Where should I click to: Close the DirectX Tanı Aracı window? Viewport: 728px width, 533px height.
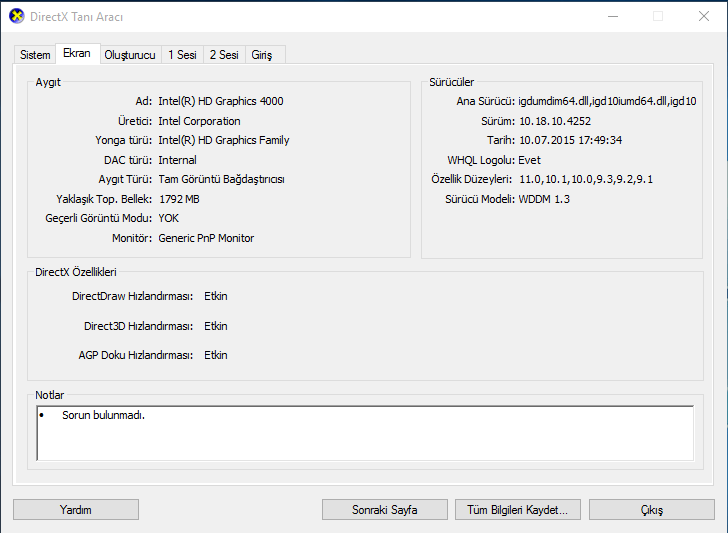pyautogui.click(x=704, y=16)
